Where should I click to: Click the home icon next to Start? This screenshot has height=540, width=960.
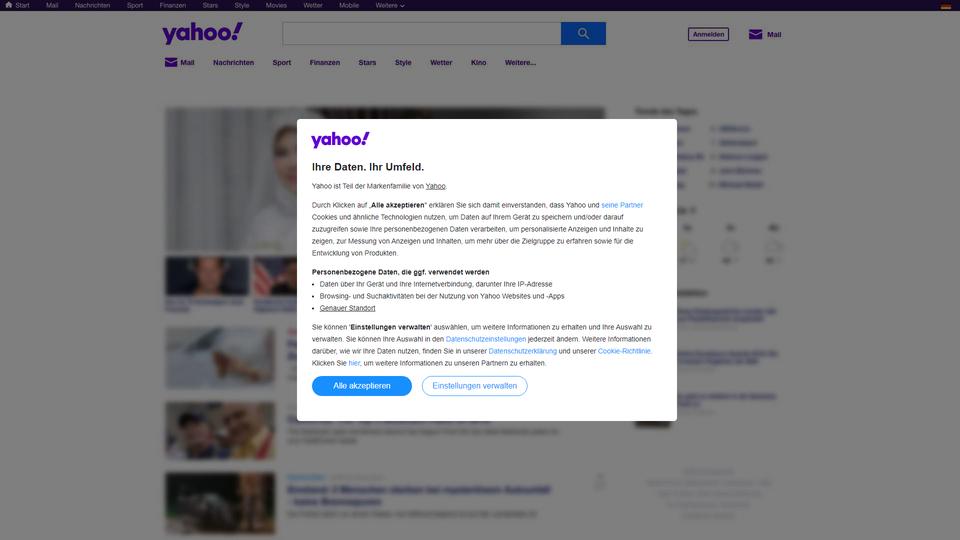(9, 5)
